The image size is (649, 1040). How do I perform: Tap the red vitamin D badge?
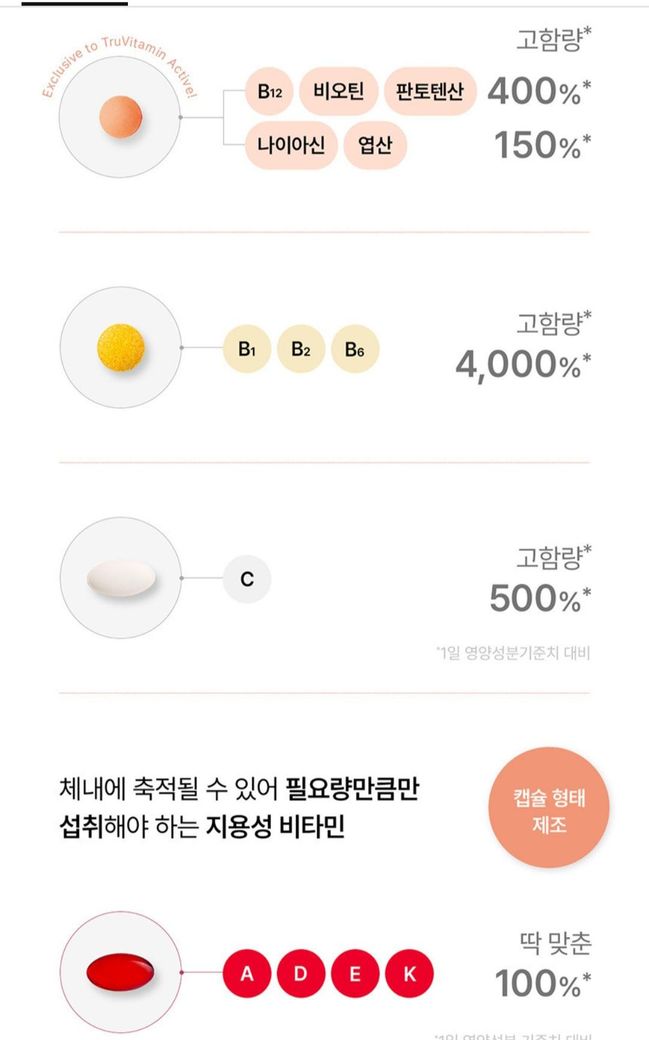tap(301, 973)
